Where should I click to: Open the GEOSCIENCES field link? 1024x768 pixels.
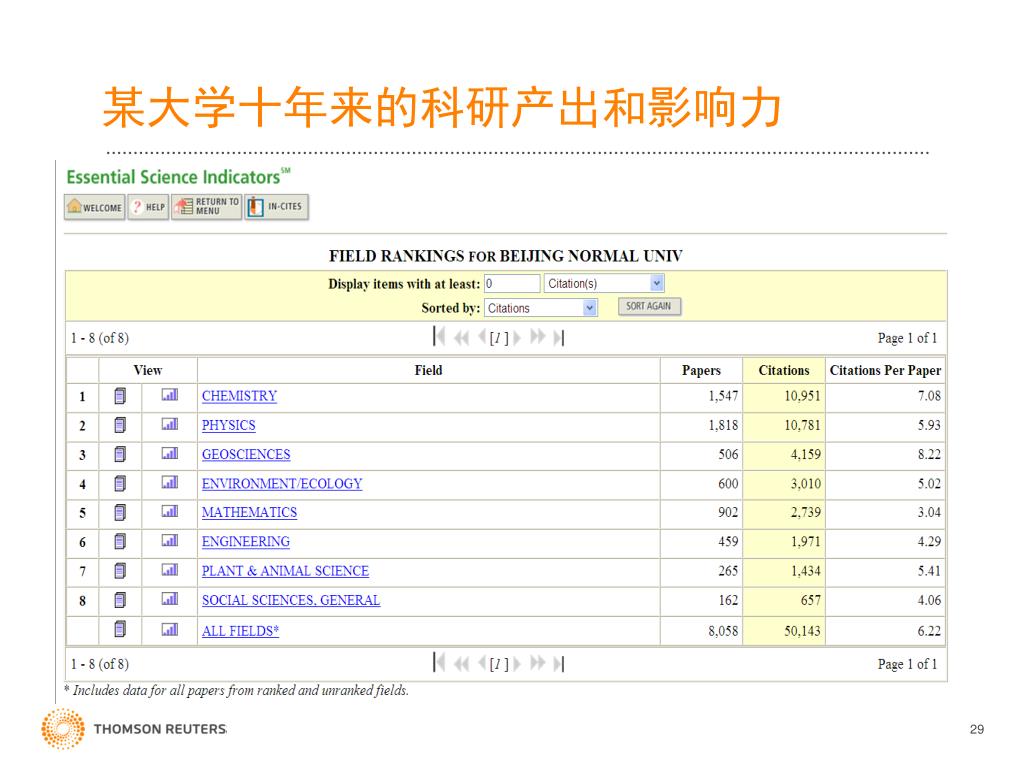coord(246,454)
